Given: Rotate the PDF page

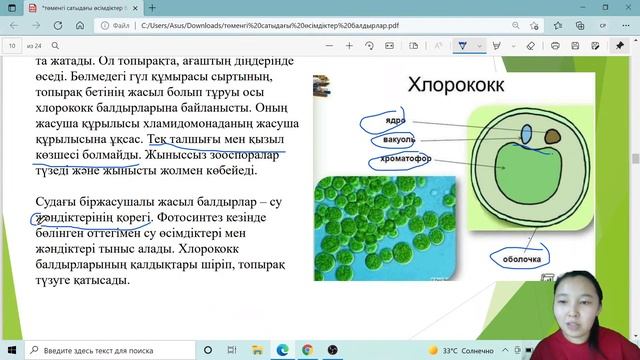Looking at the screenshot, I should coord(369,46).
